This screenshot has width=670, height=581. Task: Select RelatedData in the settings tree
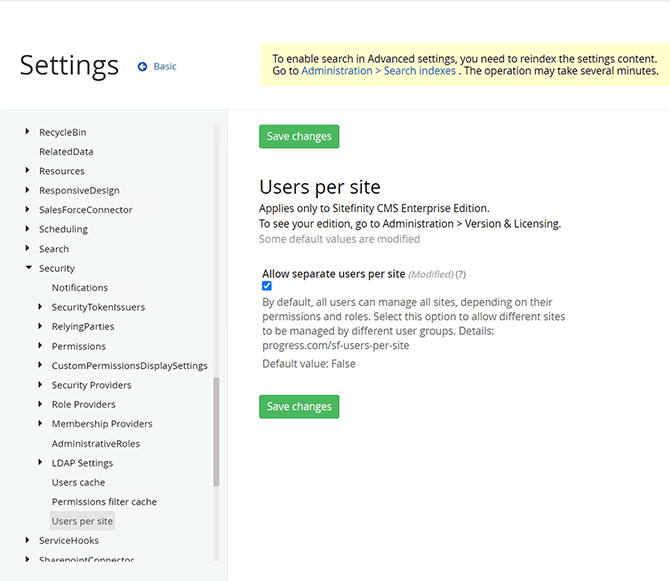point(66,152)
